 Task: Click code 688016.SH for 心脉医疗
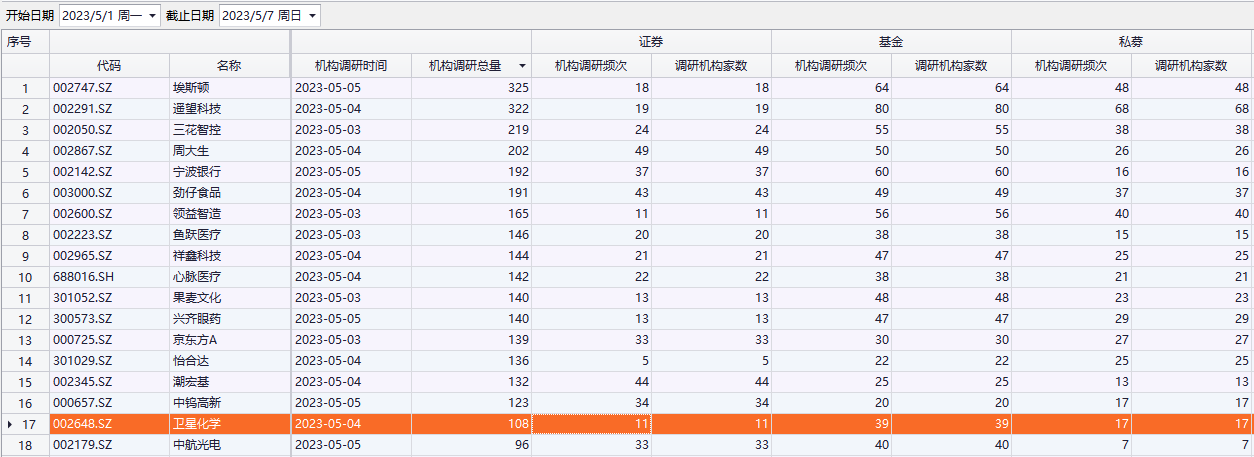83,277
